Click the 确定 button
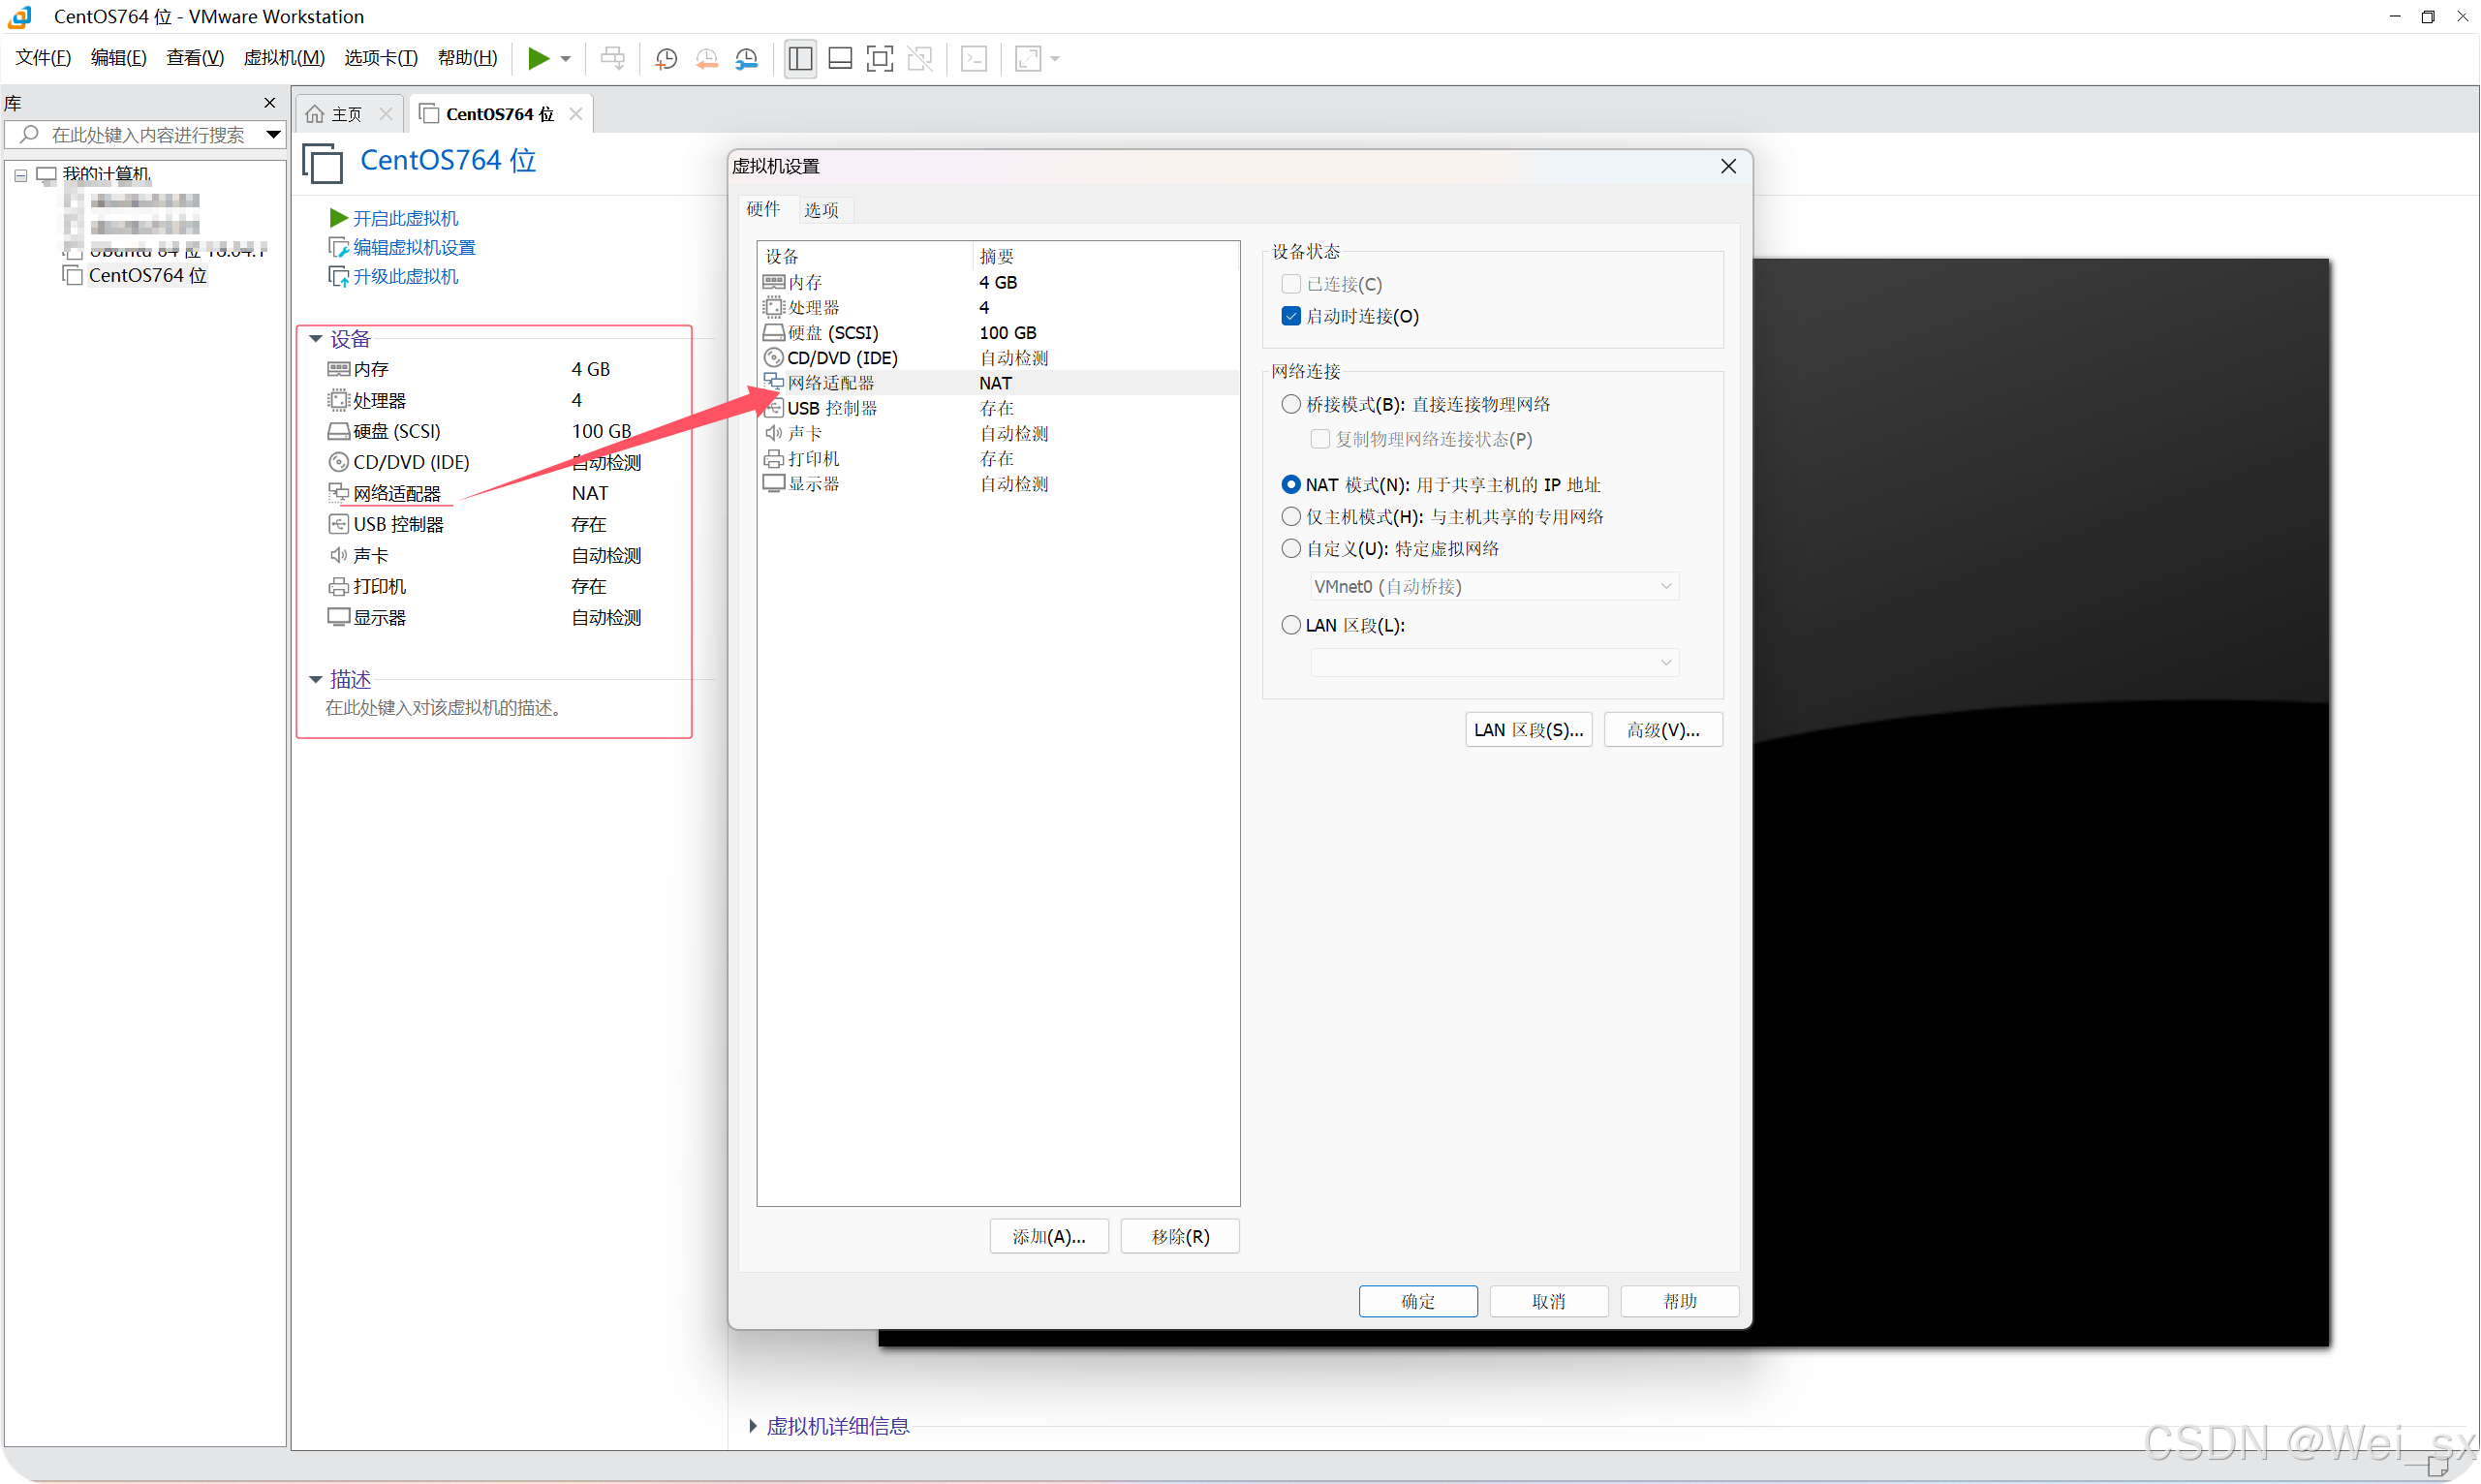Image resolution: width=2481 pixels, height=1484 pixels. [x=1417, y=1301]
